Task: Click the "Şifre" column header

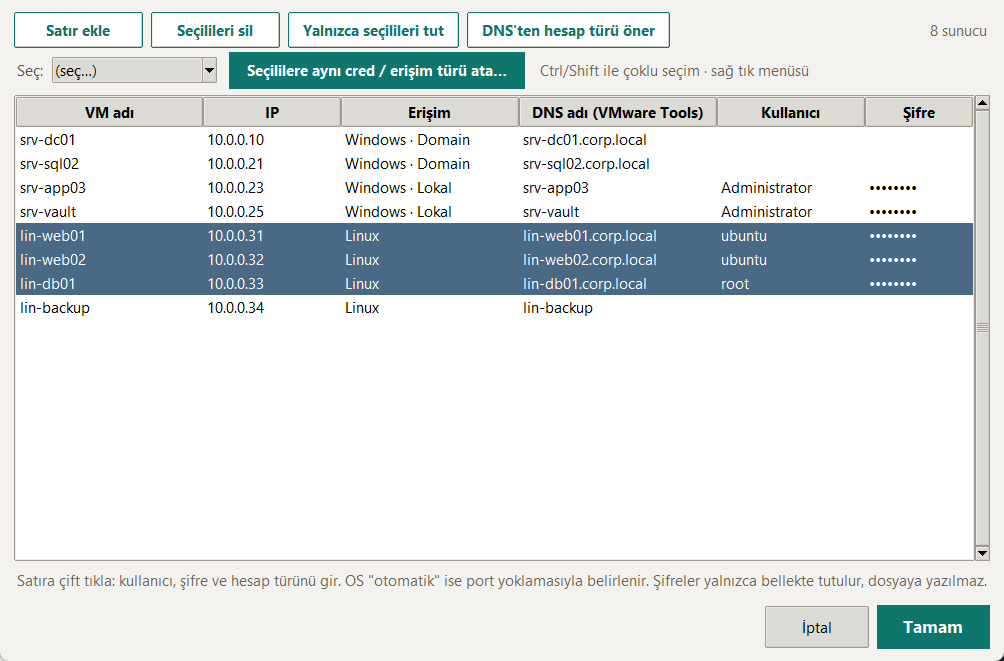Action: click(919, 113)
